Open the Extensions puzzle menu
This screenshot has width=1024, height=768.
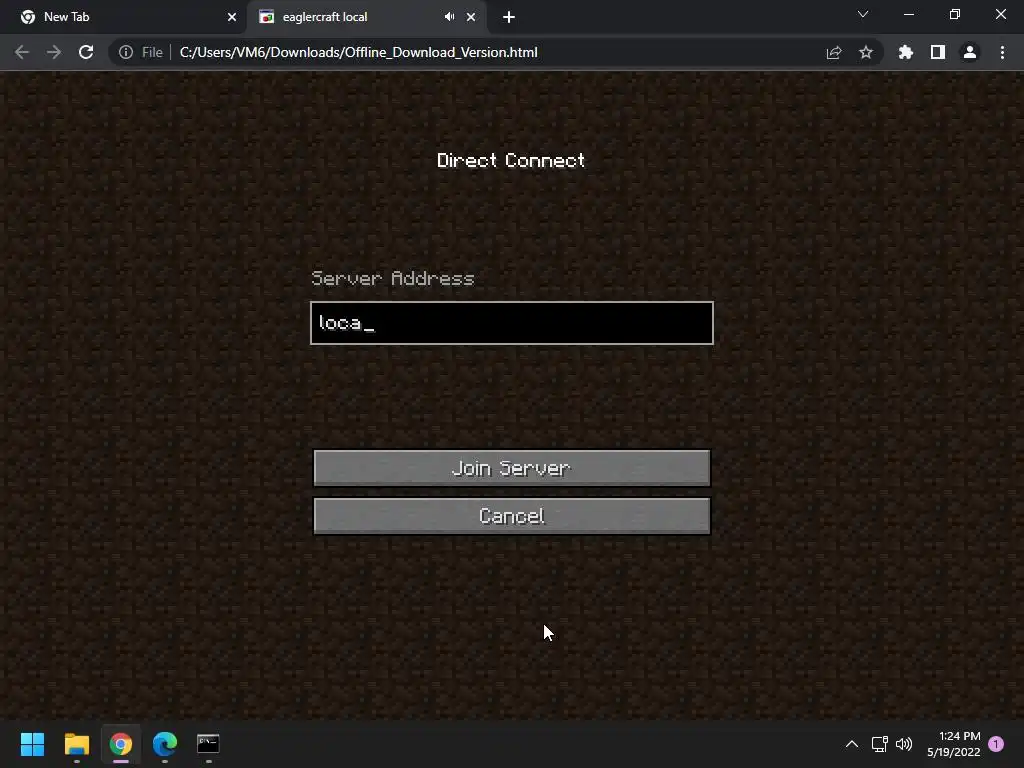pos(906,52)
